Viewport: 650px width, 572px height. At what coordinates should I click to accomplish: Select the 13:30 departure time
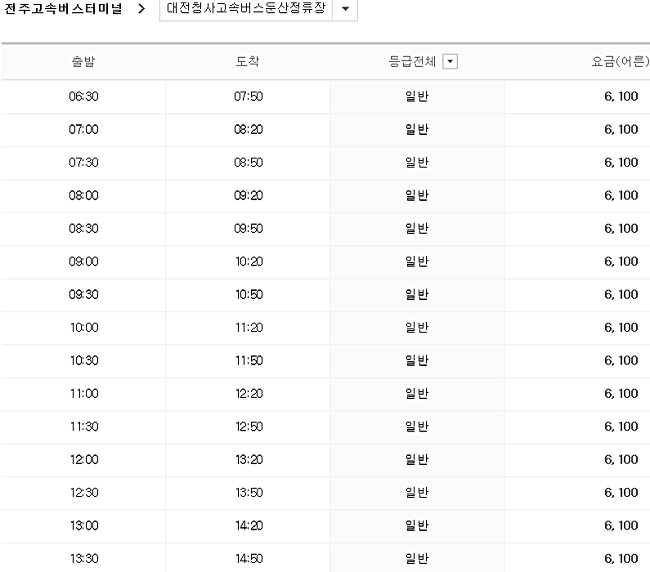[84, 559]
